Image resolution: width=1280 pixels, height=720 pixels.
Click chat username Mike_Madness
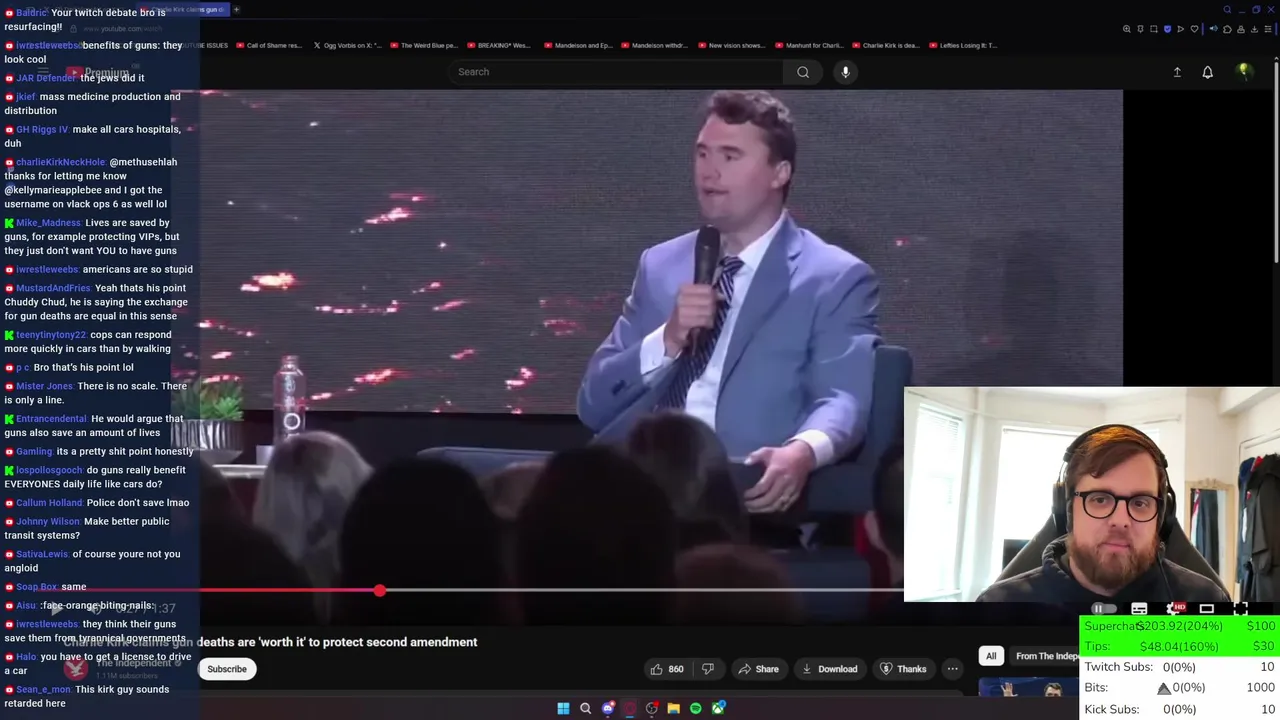click(x=48, y=223)
